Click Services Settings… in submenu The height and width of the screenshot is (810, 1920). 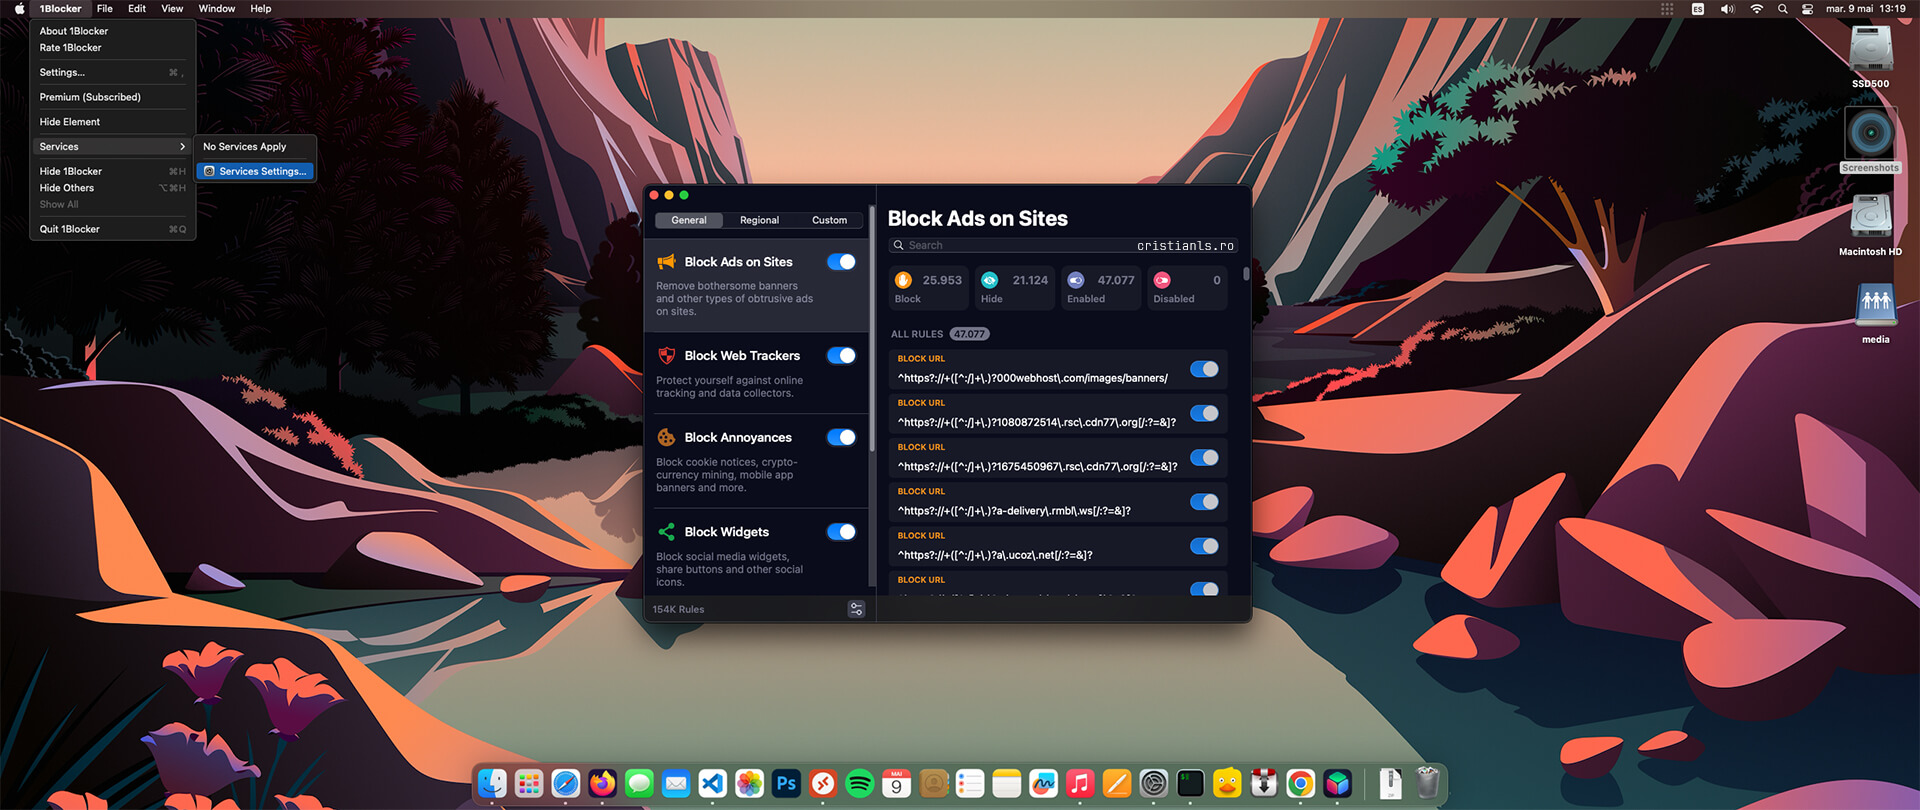coord(256,171)
